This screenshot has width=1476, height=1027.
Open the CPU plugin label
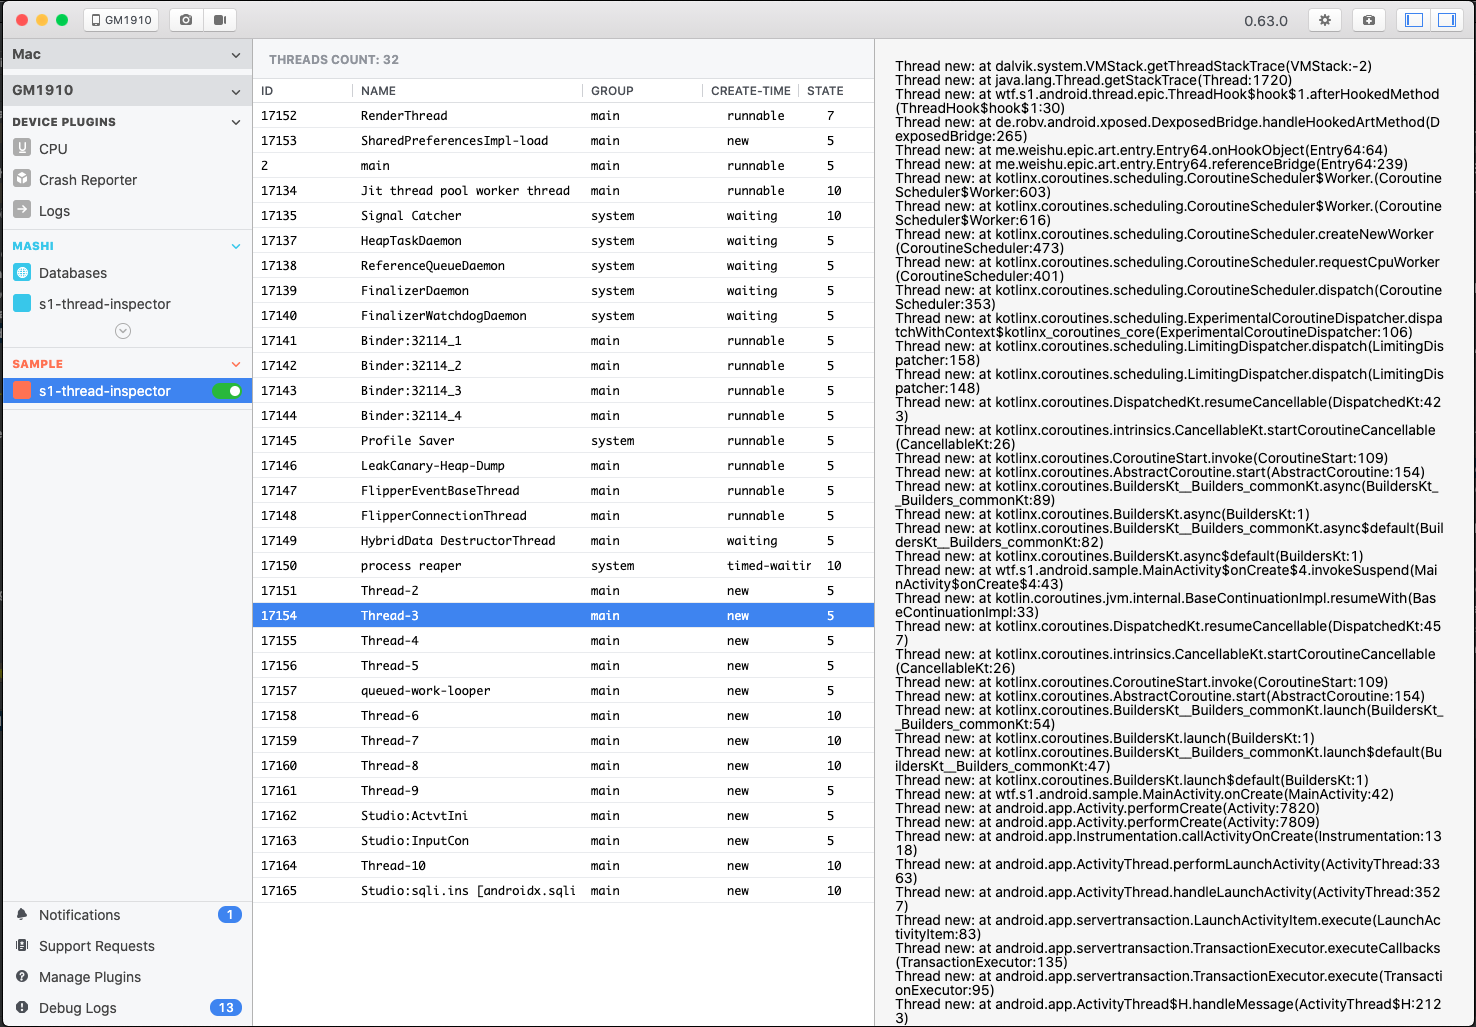53,149
